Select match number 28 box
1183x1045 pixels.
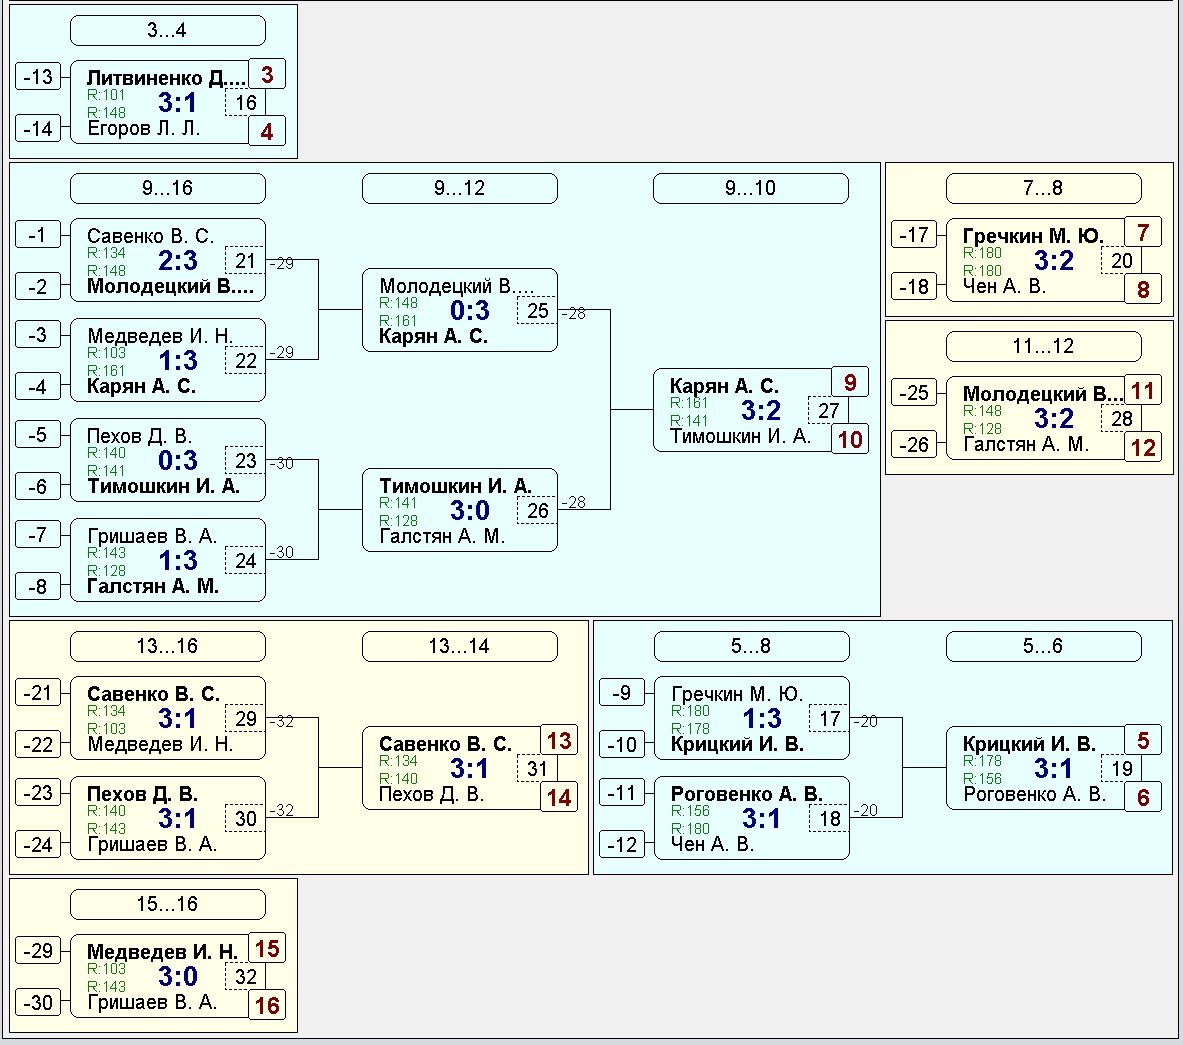click(1121, 419)
